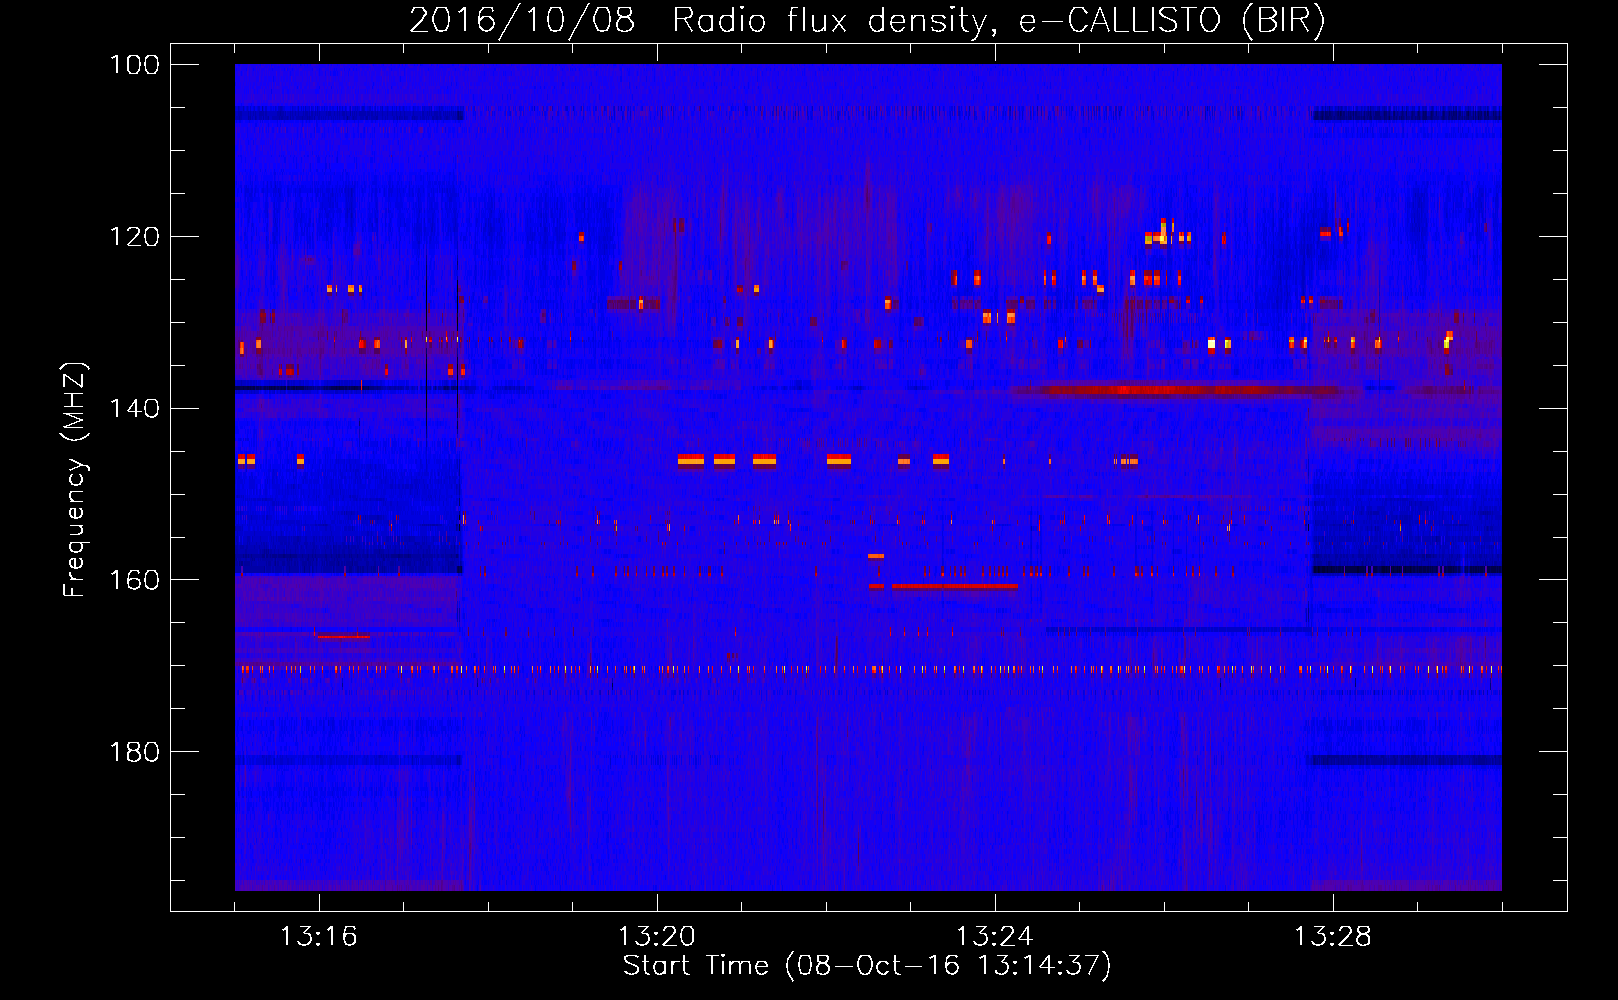Click the plot title "2016/10/08 Radio flux density, e-CALLISTO (BIR)"
The height and width of the screenshot is (1000, 1618).
867,20
